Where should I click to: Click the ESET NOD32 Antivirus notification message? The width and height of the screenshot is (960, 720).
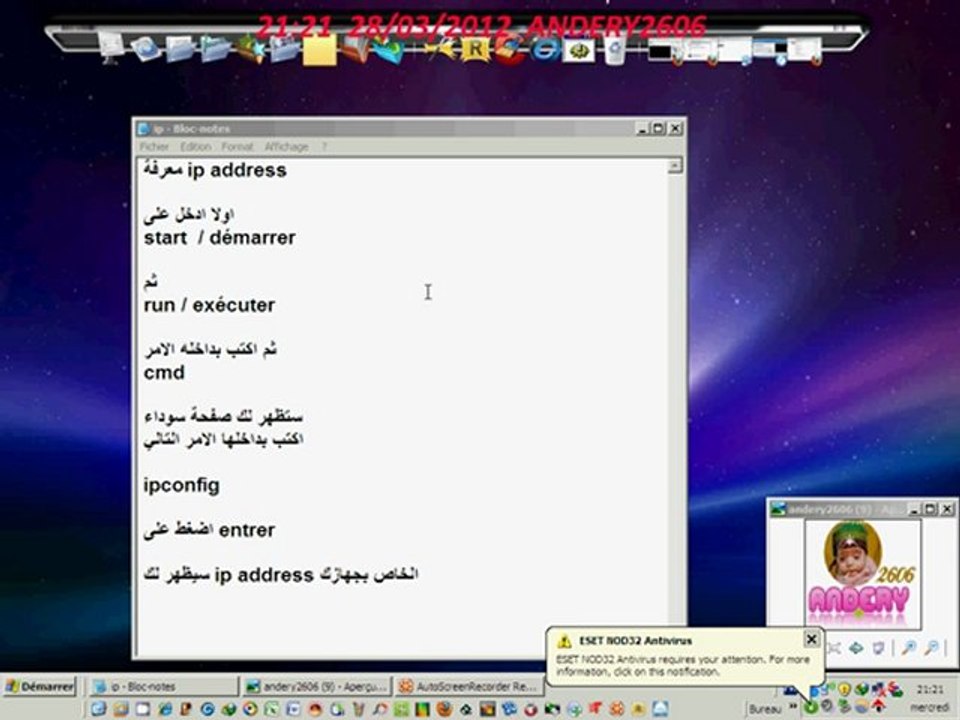(683, 666)
